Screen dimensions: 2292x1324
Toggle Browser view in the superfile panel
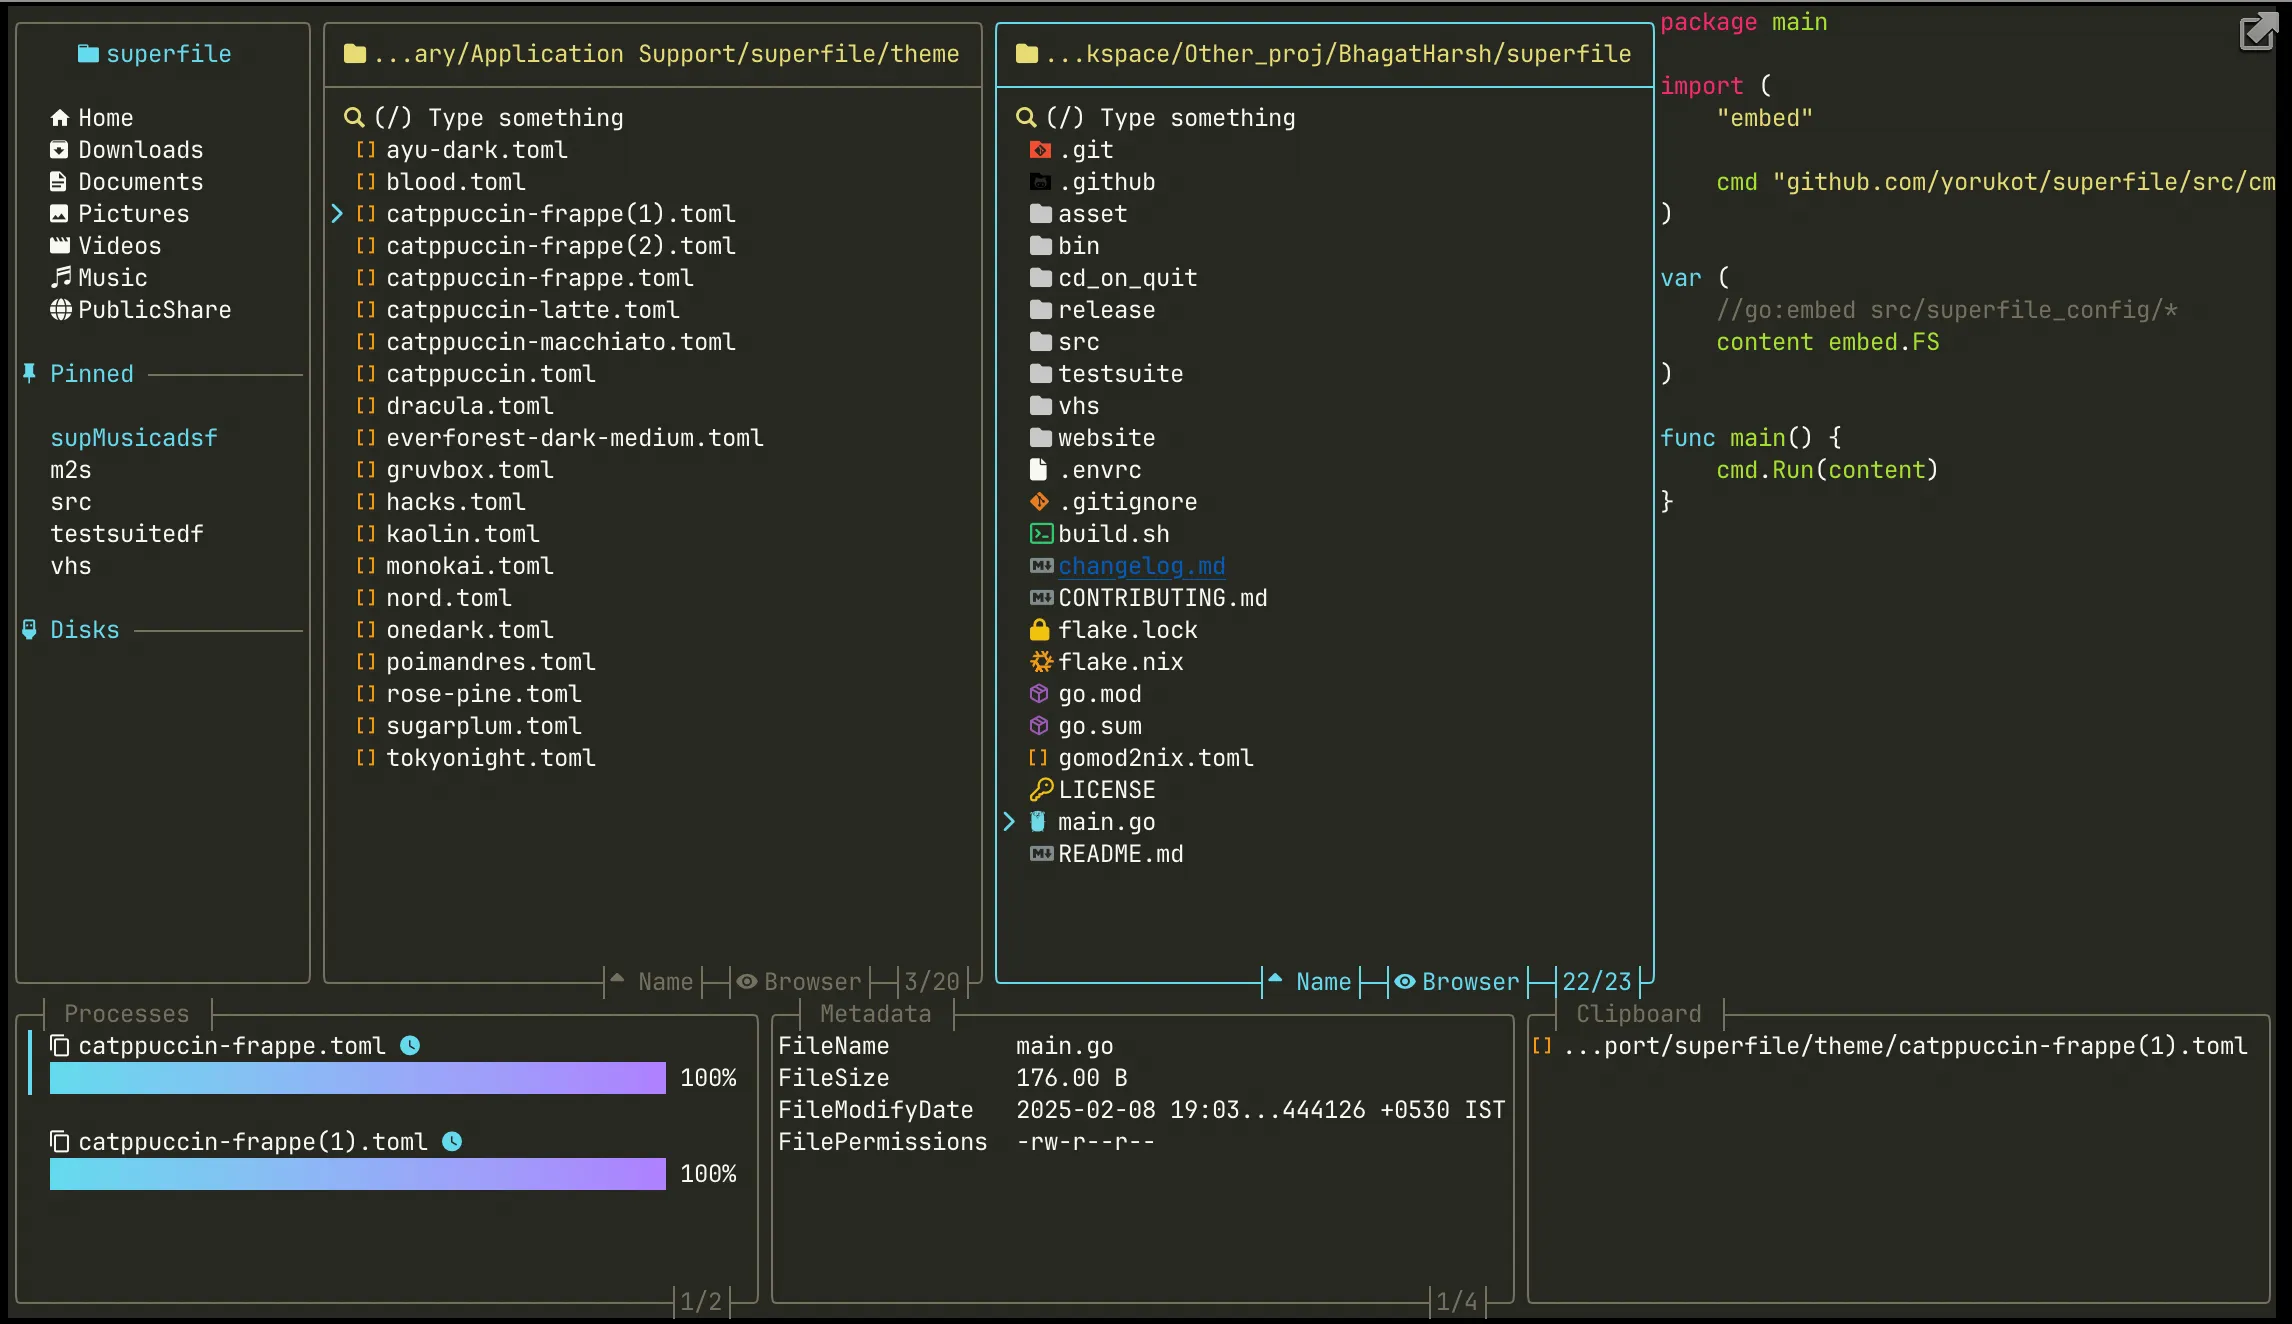coord(1456,981)
